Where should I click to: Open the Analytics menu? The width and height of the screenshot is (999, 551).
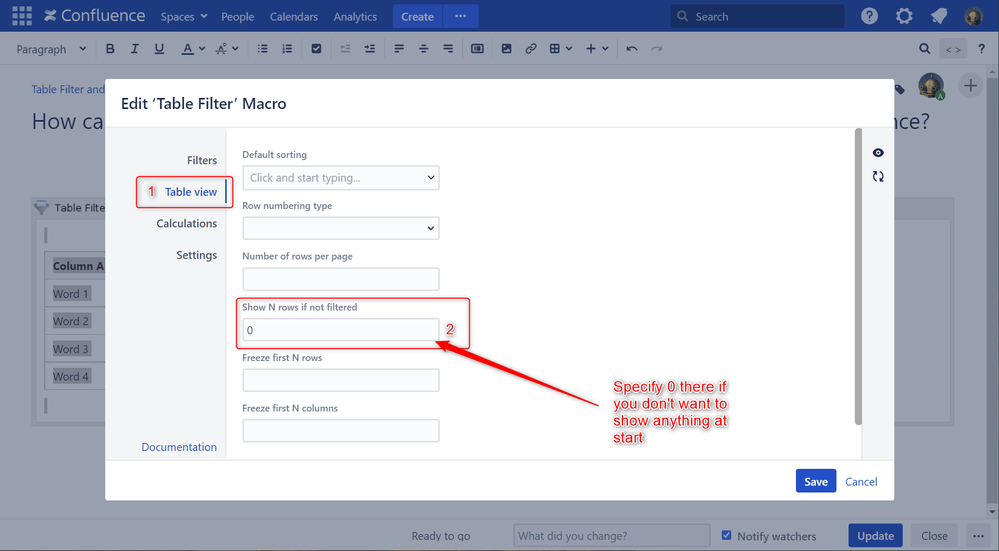(355, 17)
